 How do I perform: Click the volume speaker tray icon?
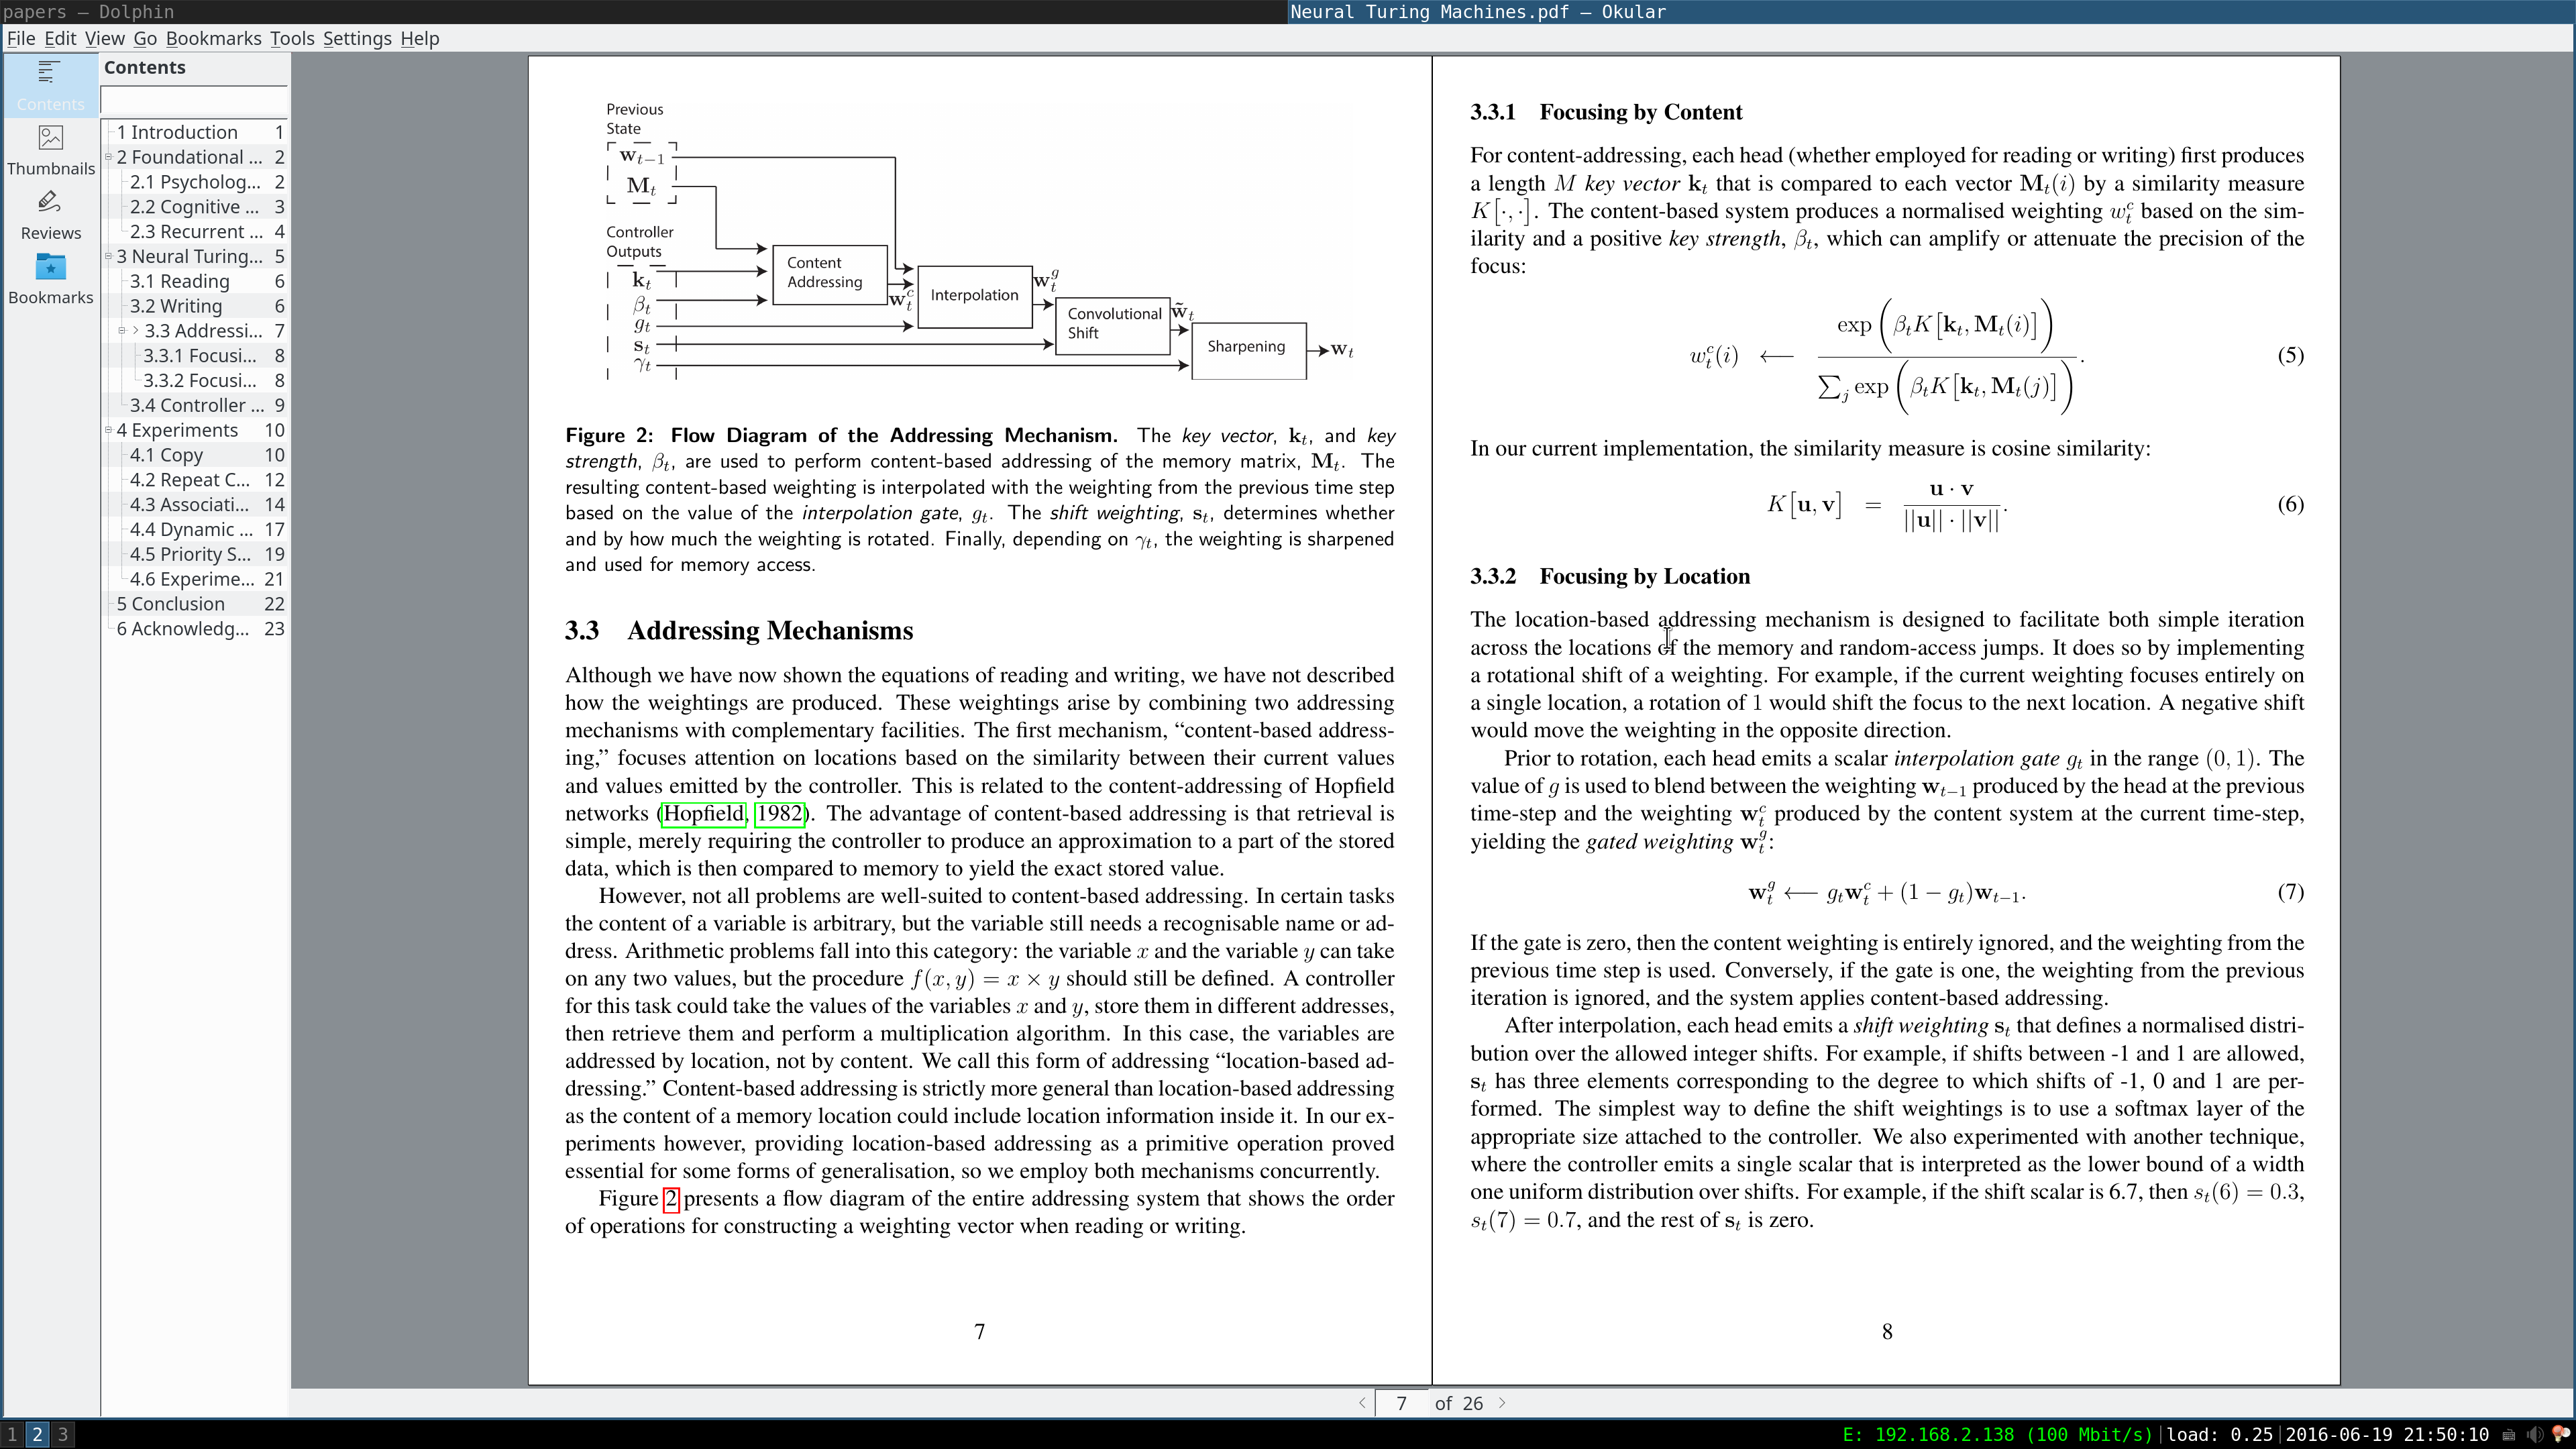click(x=2535, y=1435)
